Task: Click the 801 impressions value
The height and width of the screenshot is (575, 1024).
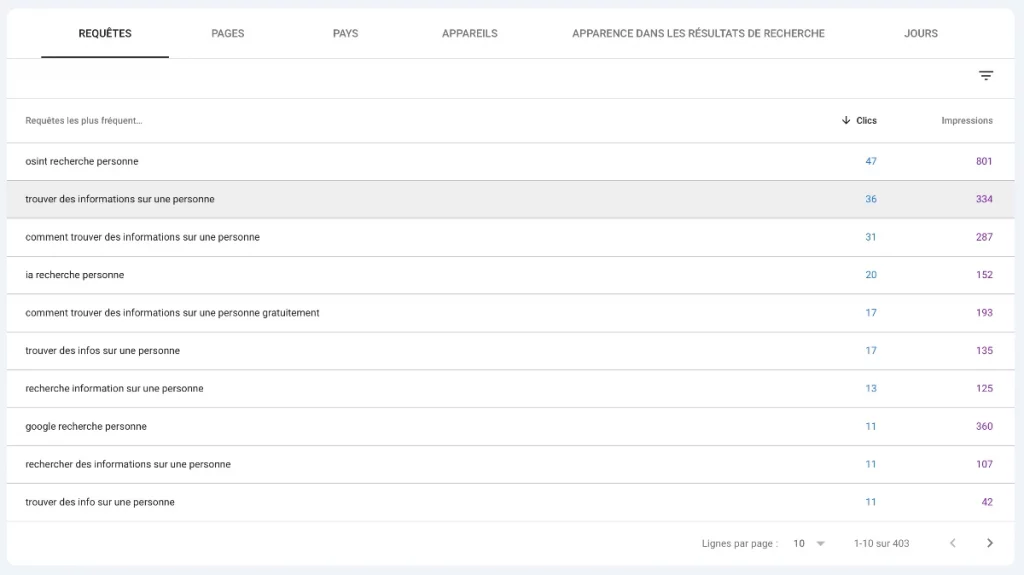Action: [x=984, y=161]
